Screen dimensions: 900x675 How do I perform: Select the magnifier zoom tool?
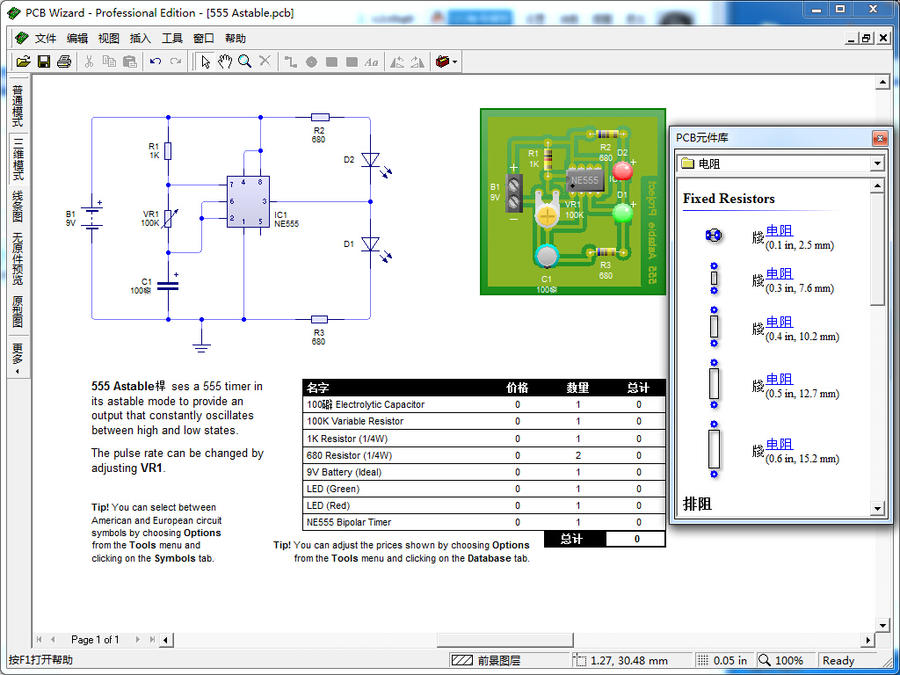[x=245, y=62]
